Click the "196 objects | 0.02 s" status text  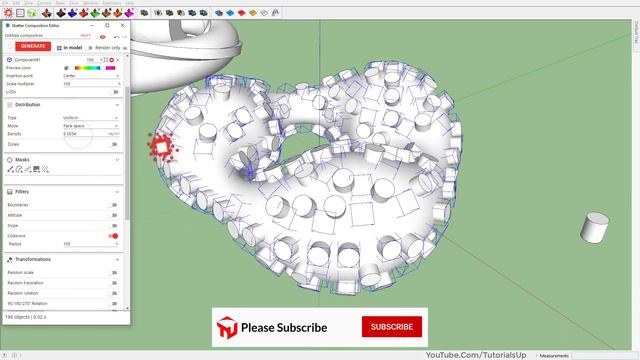pyautogui.click(x=26, y=317)
